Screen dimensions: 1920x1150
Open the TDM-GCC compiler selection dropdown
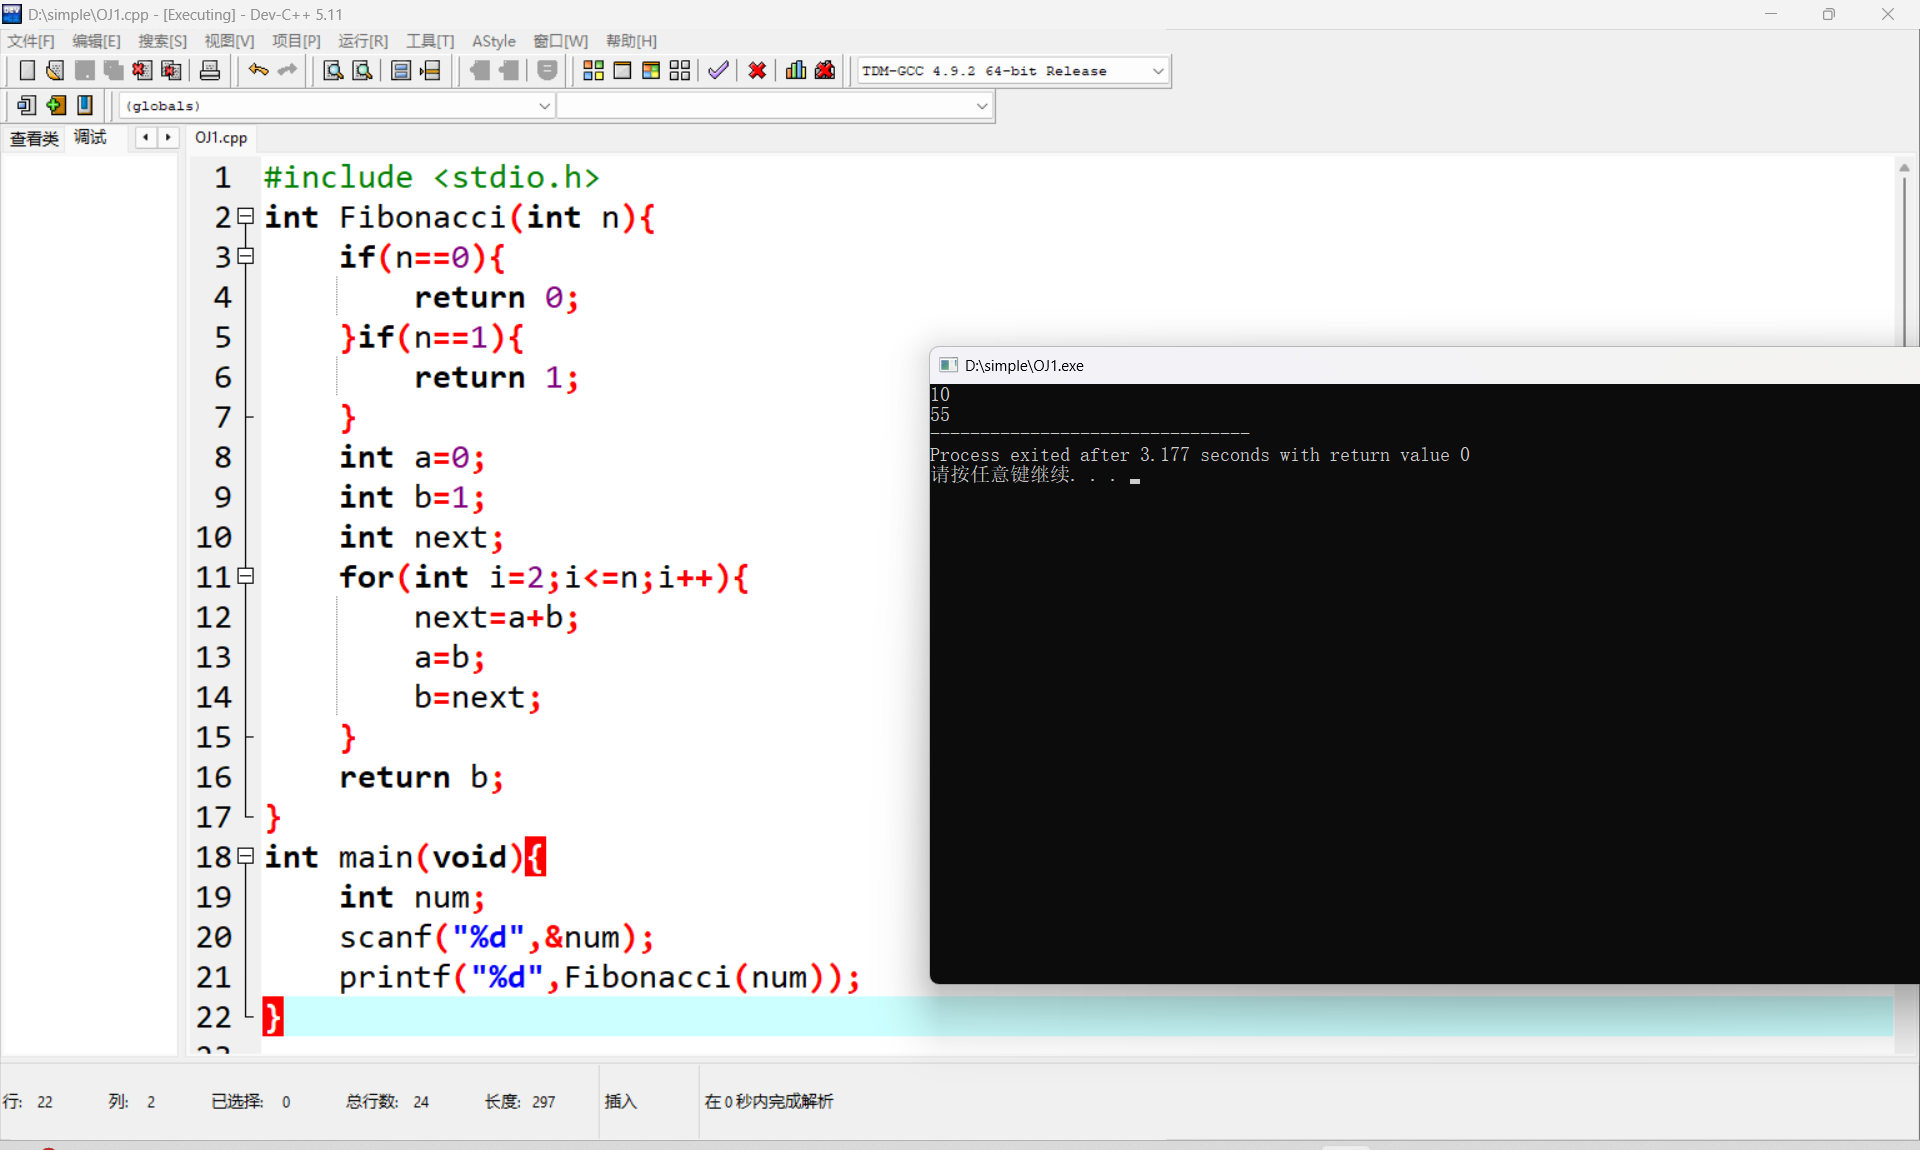pyautogui.click(x=1158, y=71)
